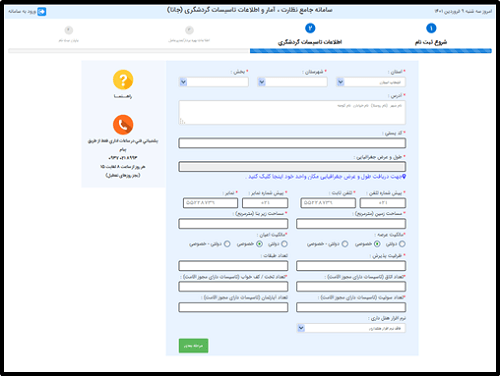This screenshot has height=376, width=500.
Task: Click the link to get geographic coordinates
Action: pos(325,177)
